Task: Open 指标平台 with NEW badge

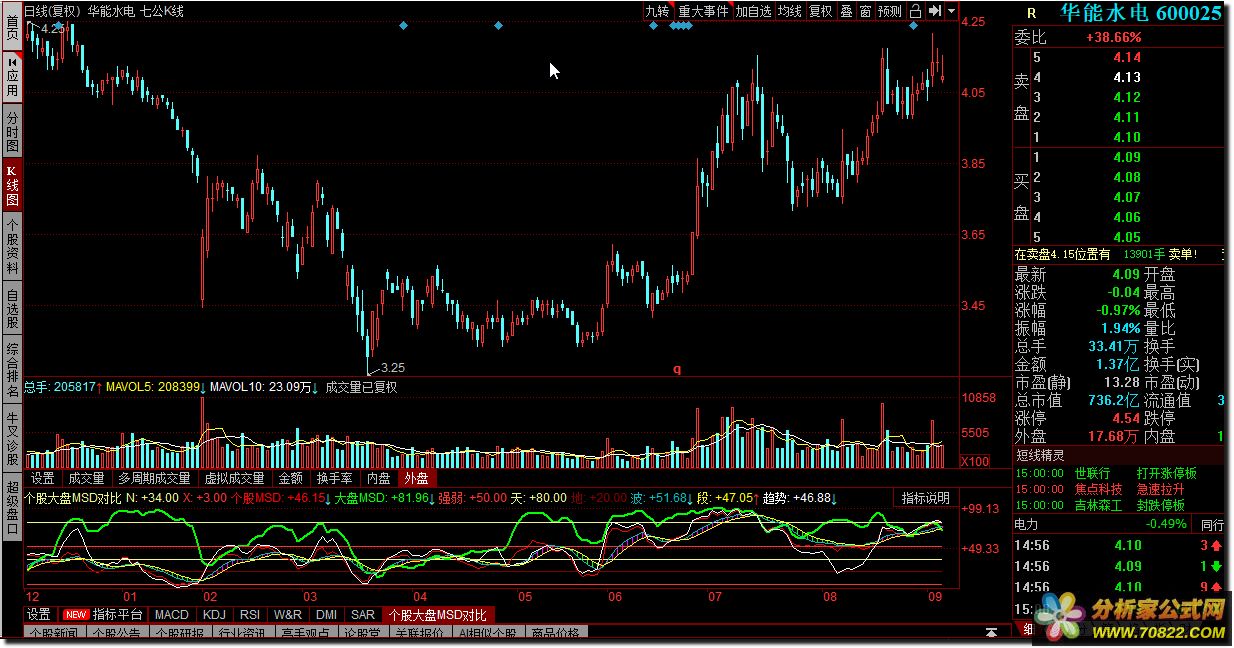Action: tap(104, 614)
